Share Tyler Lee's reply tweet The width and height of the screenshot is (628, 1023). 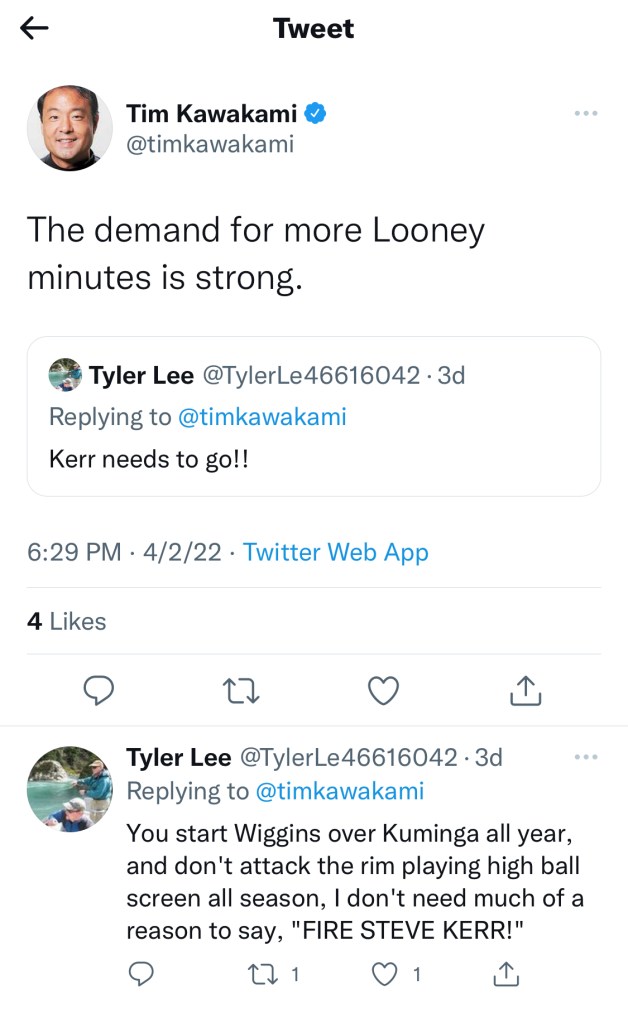506,973
